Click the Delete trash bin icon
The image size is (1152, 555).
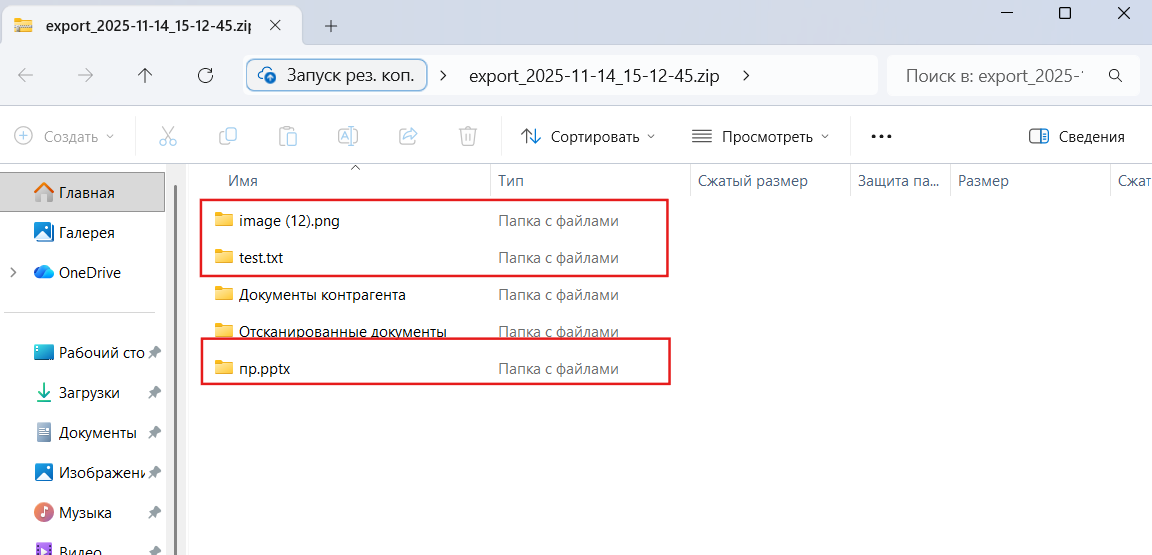[x=467, y=136]
